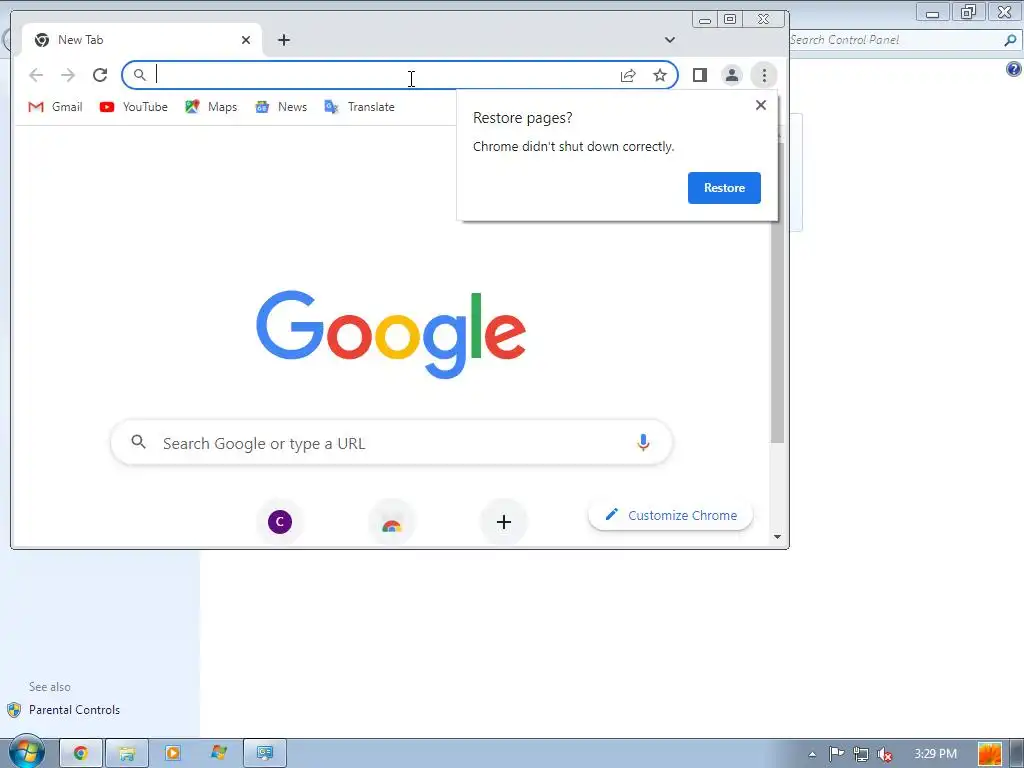Open the Translate bookmark
This screenshot has height=768, width=1024.
coord(360,107)
